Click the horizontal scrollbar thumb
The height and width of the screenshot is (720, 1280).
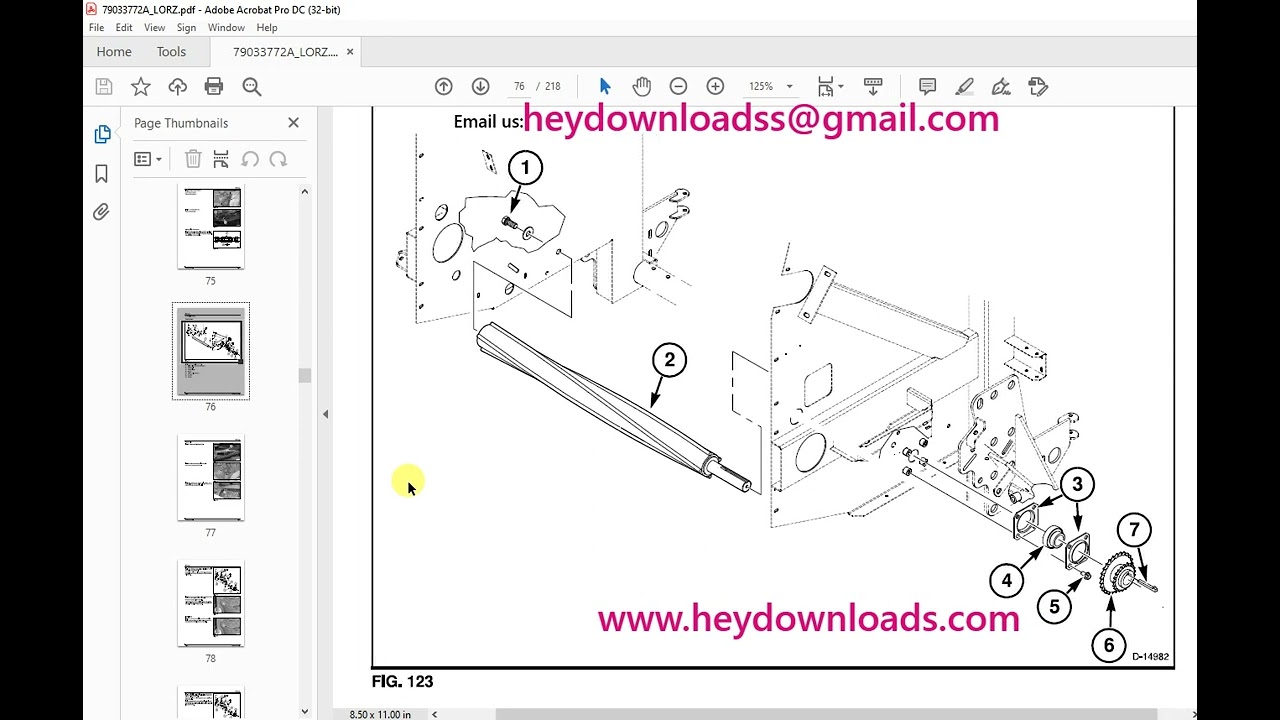(x=826, y=714)
